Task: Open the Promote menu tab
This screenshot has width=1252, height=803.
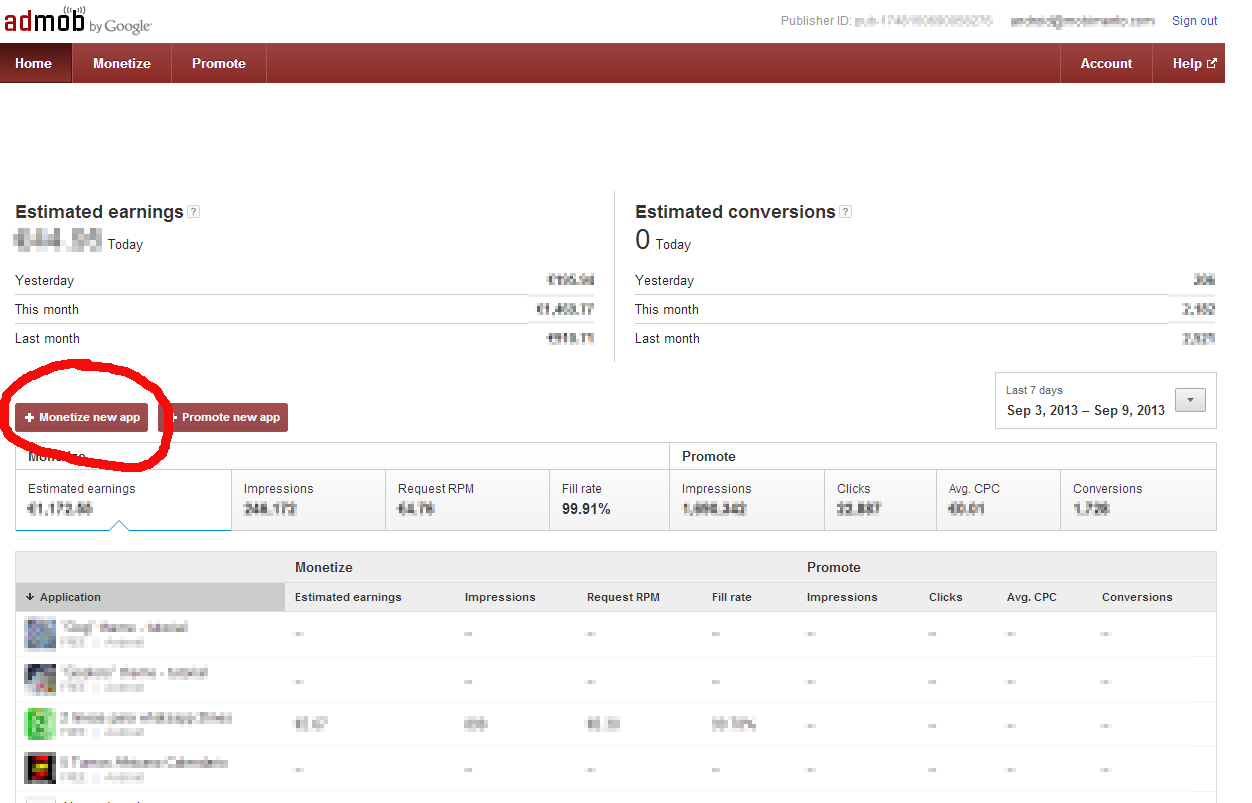Action: click(x=219, y=63)
